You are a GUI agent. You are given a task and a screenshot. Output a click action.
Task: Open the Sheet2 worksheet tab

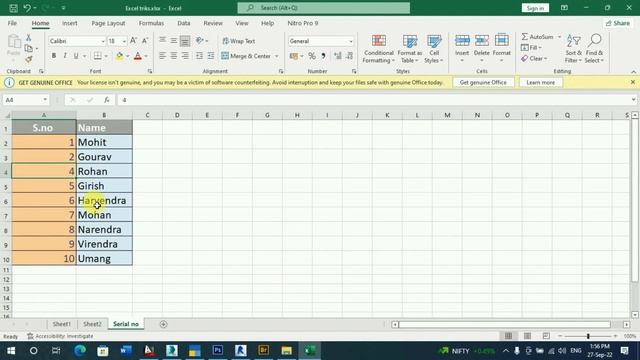[x=92, y=324]
